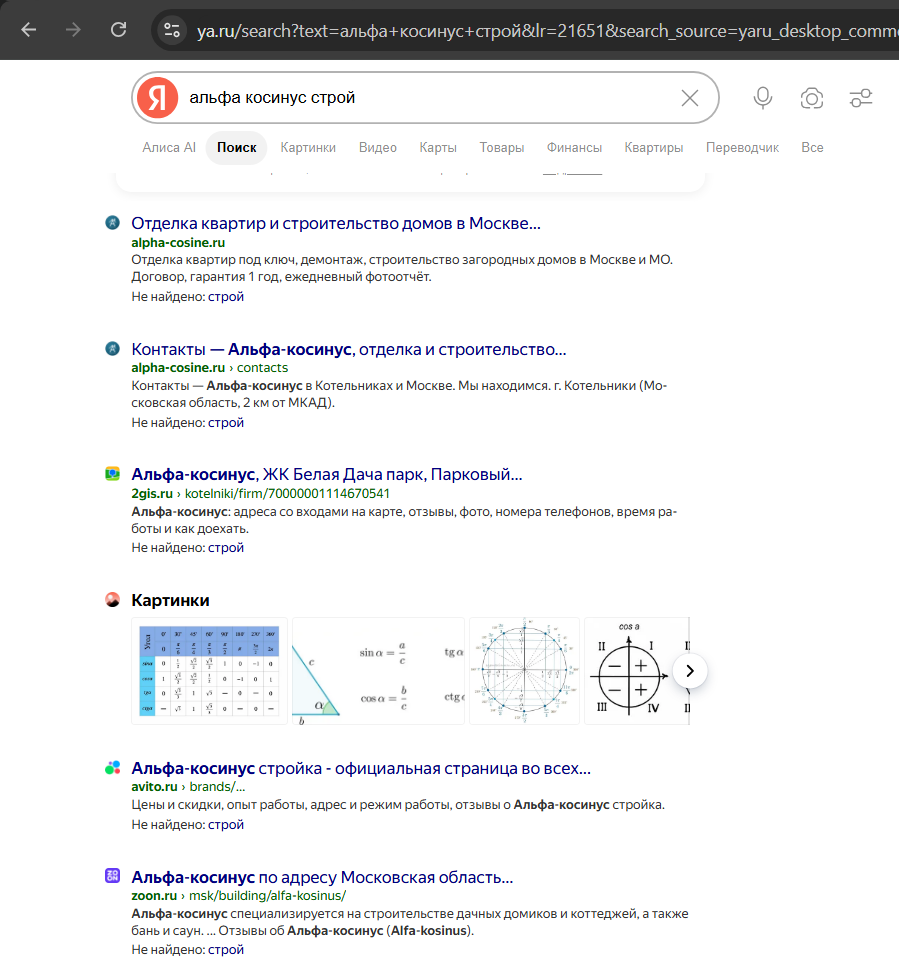Open image search by camera
The width and height of the screenshot is (899, 969).
point(811,98)
